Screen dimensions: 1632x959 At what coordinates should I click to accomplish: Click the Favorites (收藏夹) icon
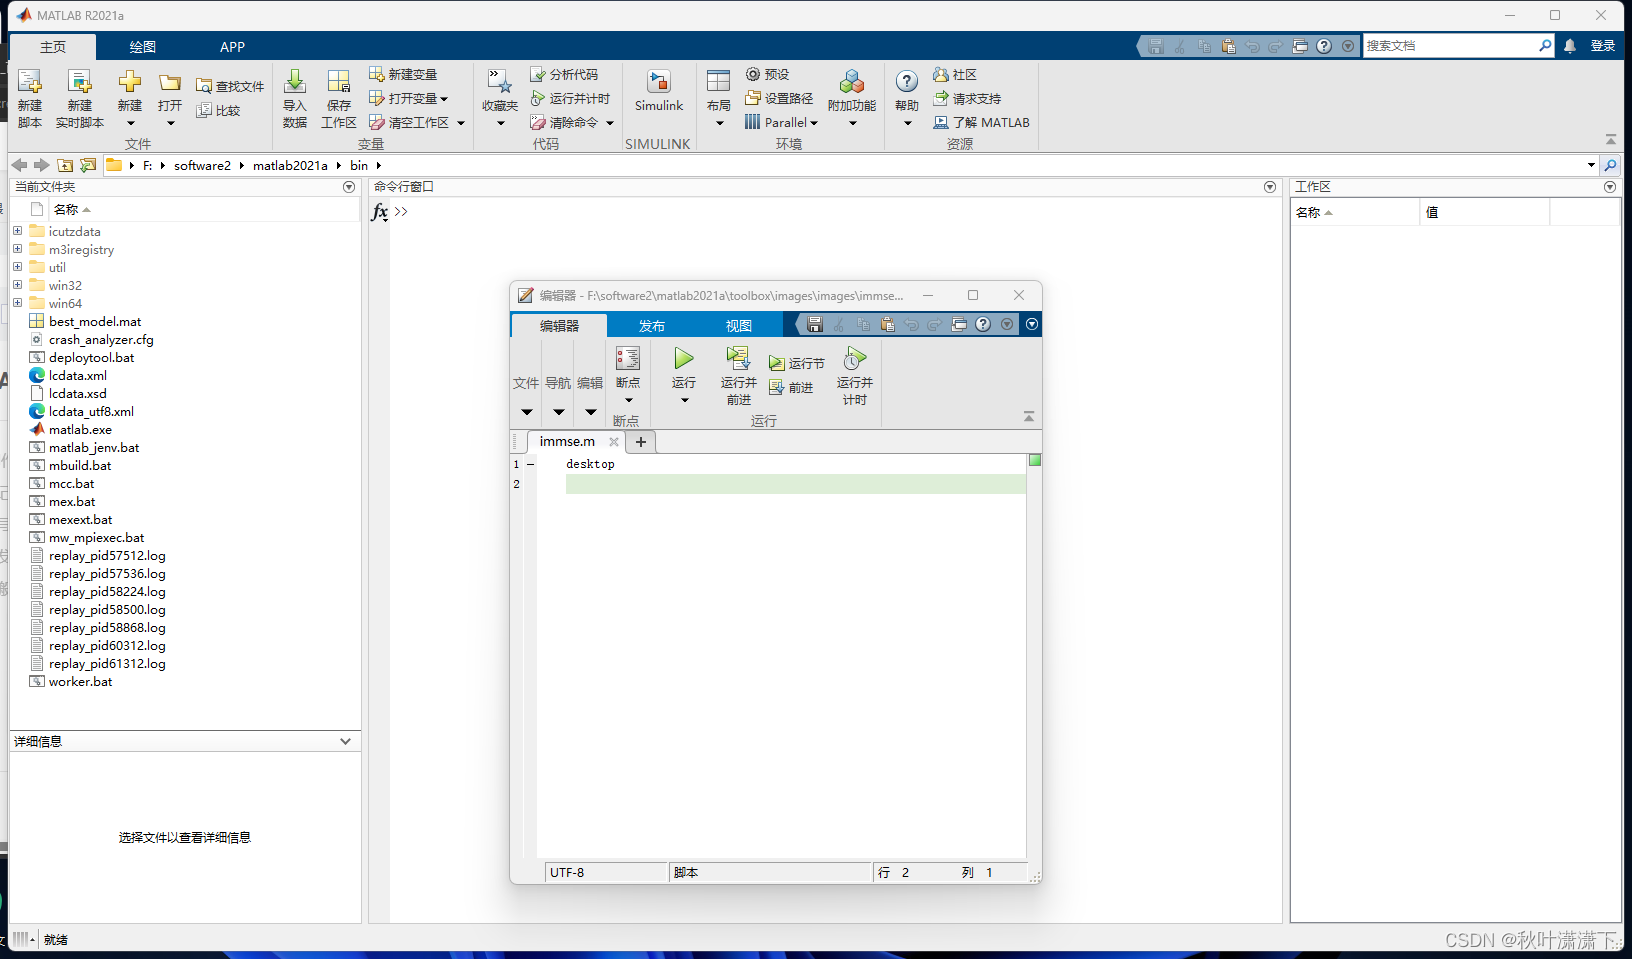[x=500, y=82]
